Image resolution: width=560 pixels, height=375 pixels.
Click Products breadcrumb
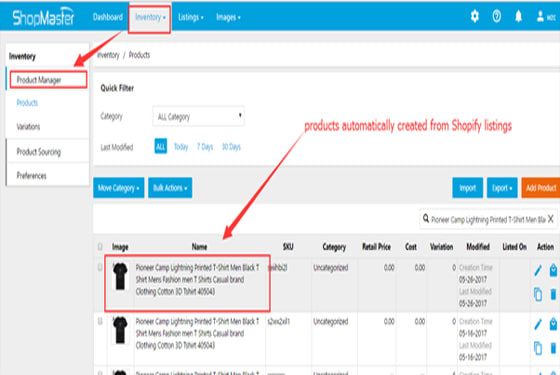click(x=139, y=55)
